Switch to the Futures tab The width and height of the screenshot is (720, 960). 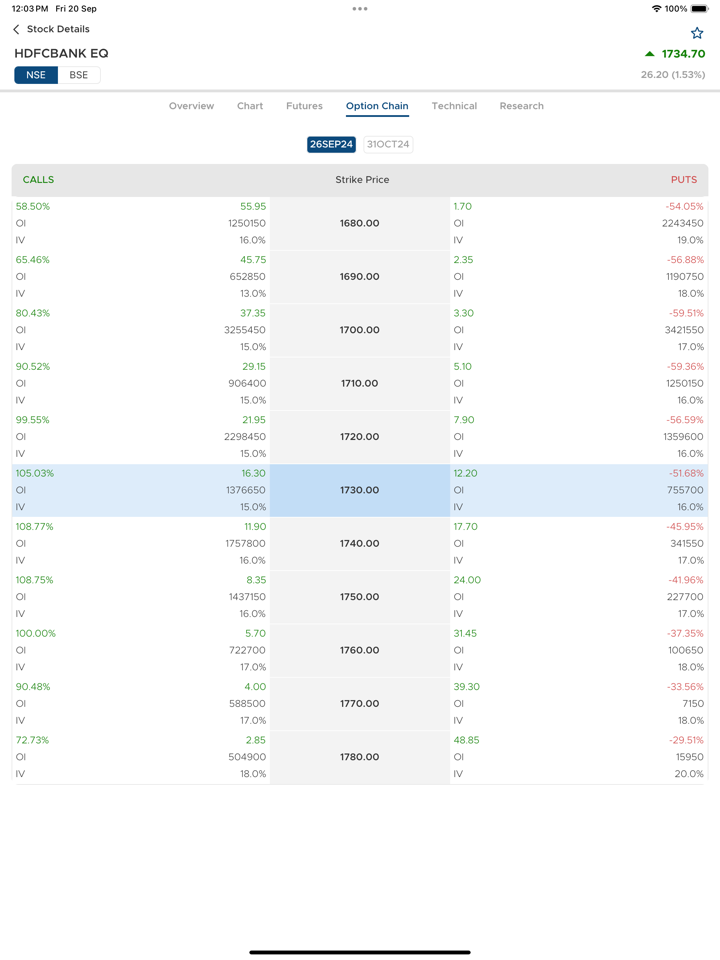click(304, 106)
